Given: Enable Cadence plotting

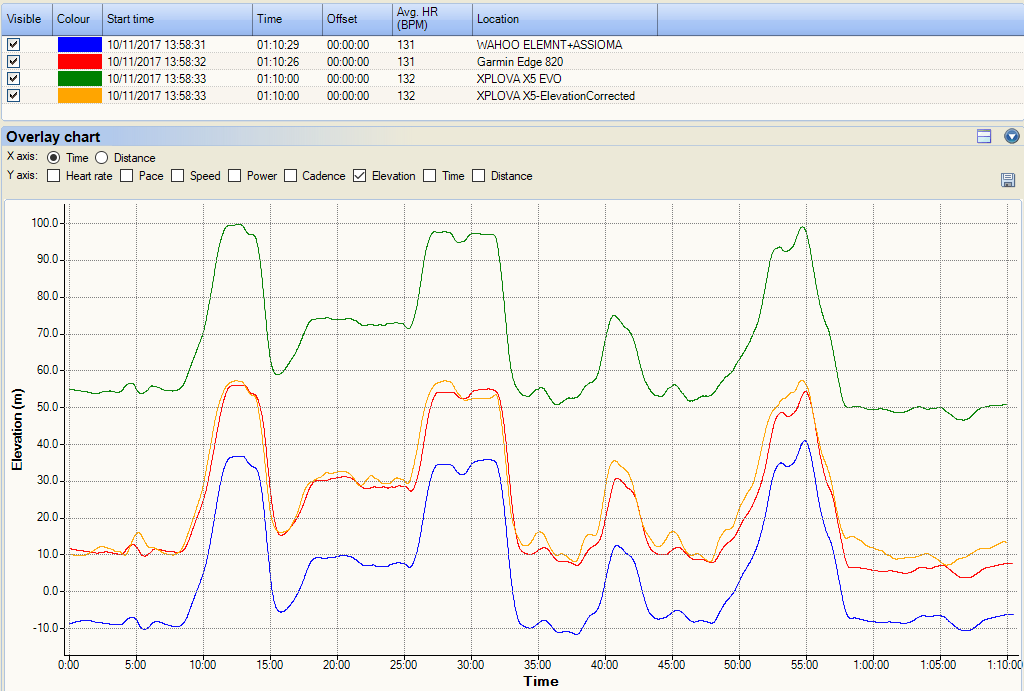Looking at the screenshot, I should [290, 175].
